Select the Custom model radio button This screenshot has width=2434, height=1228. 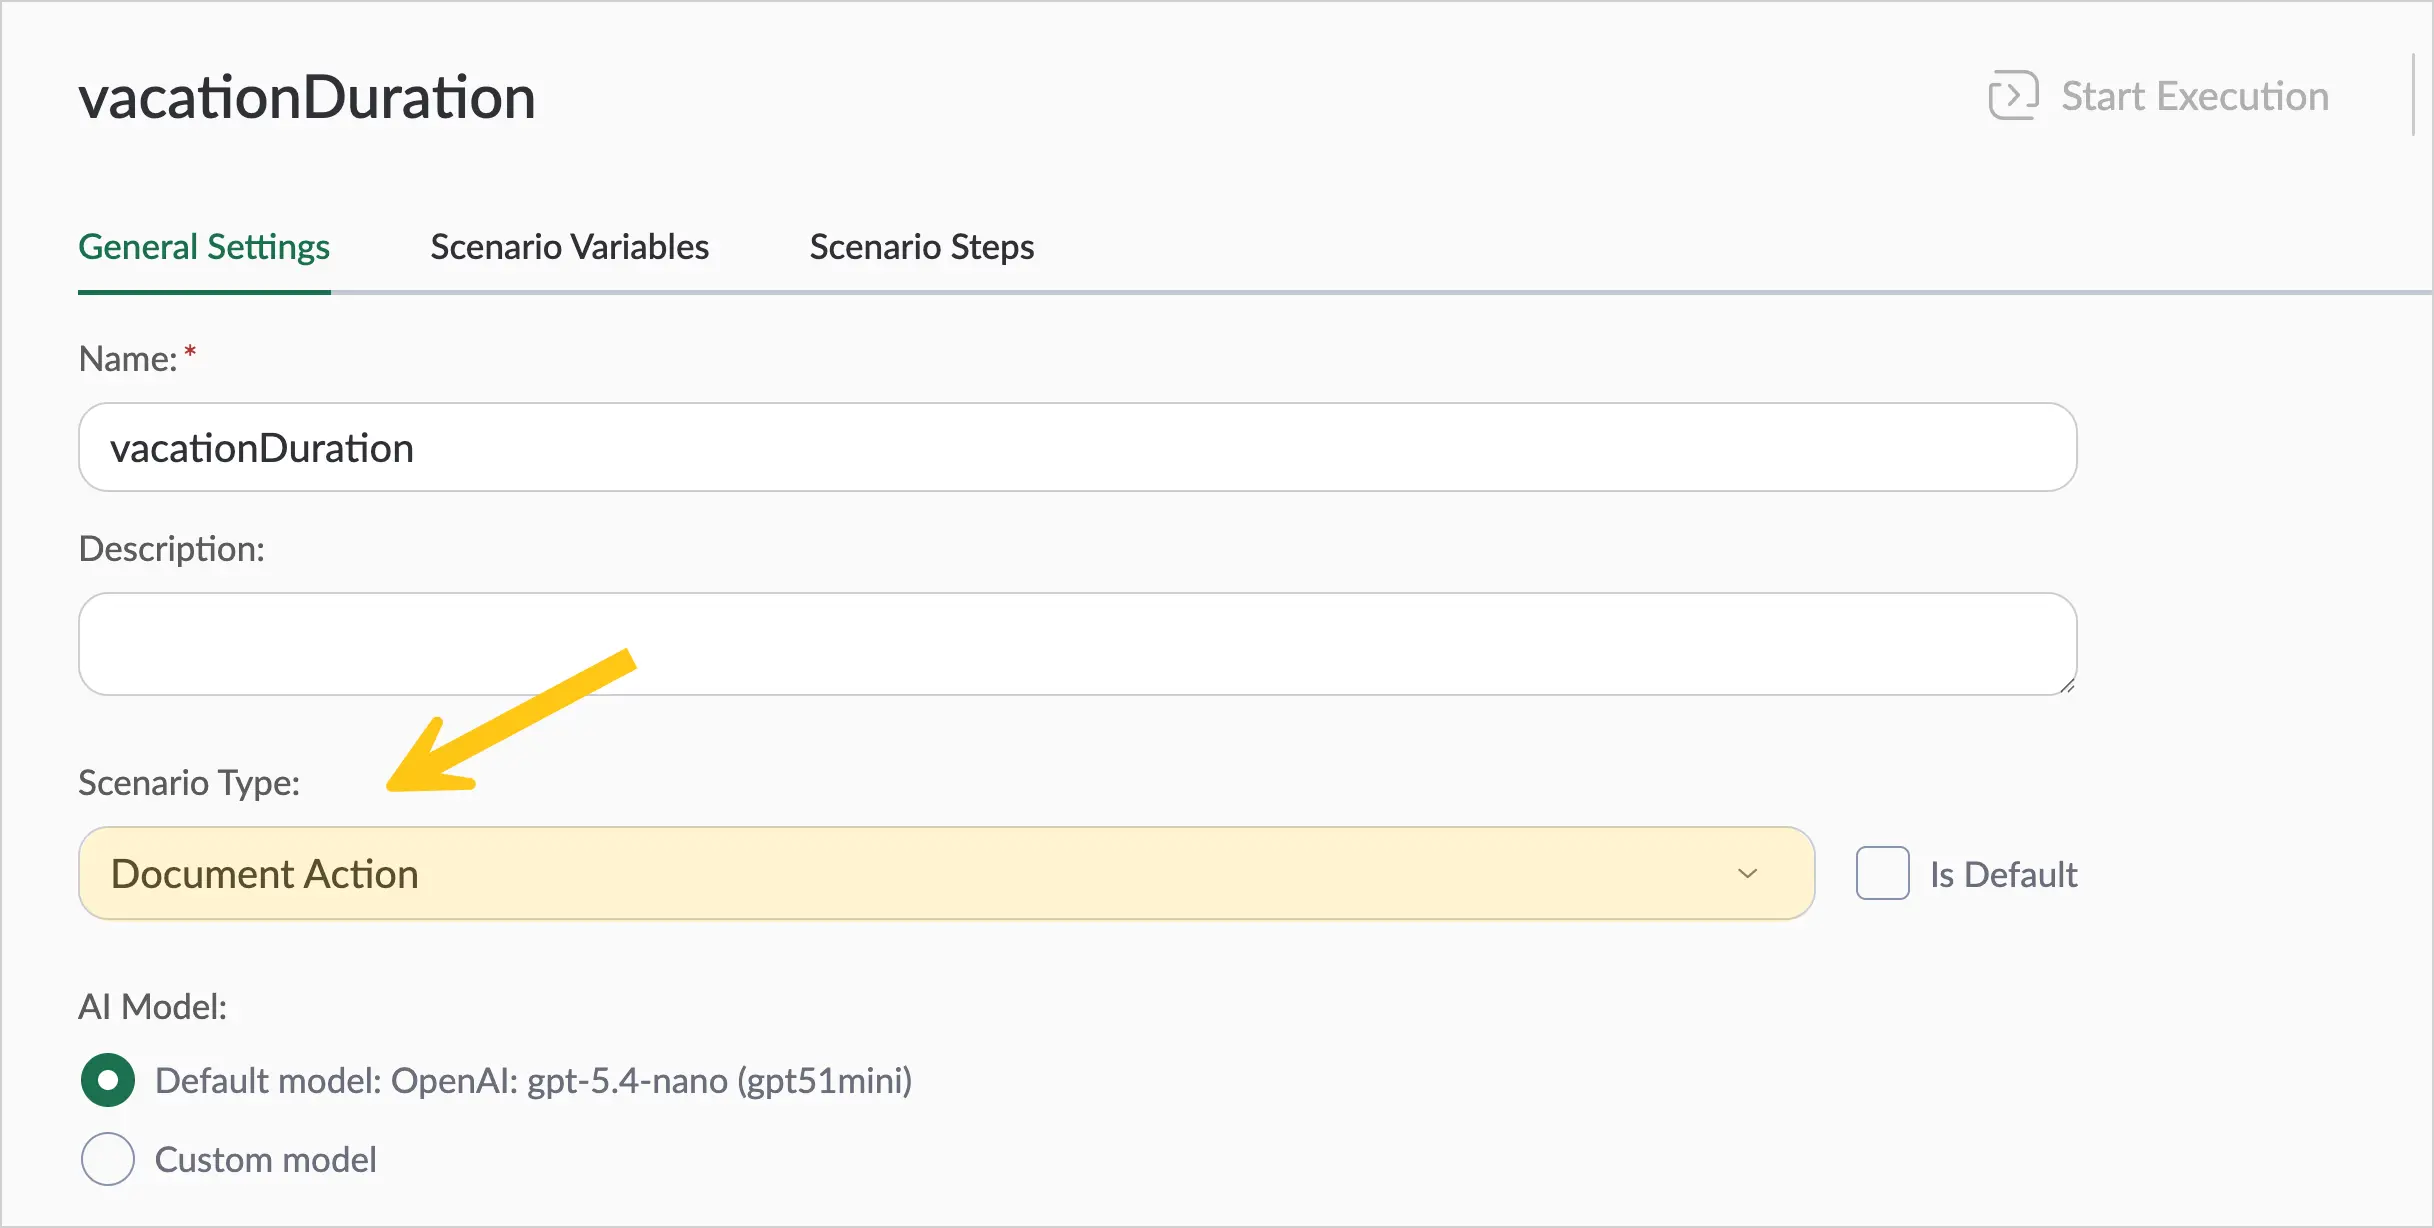tap(108, 1159)
